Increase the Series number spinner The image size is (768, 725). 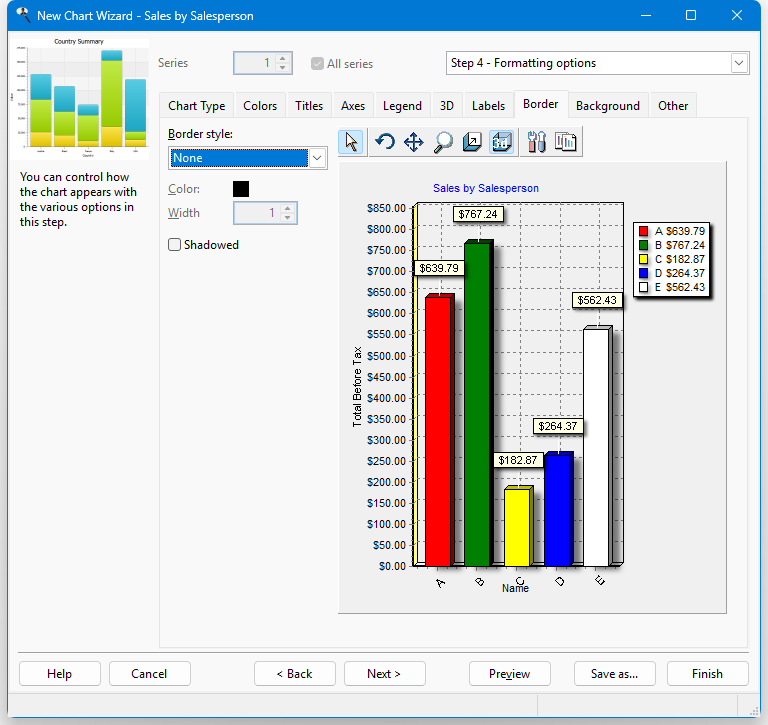[283, 58]
